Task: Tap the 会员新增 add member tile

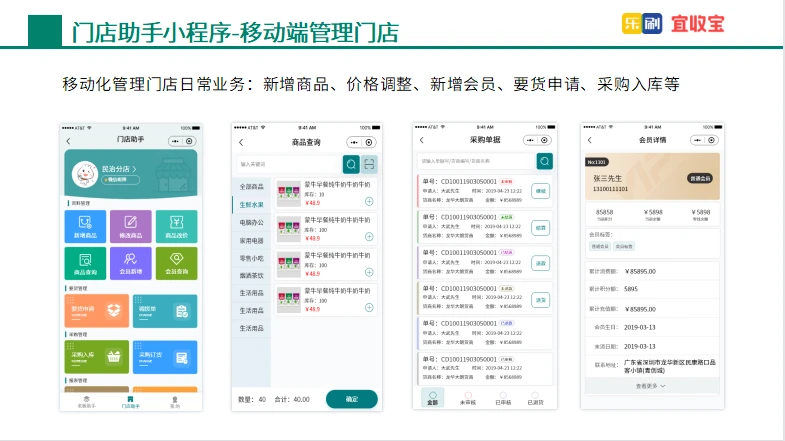Action: point(130,262)
